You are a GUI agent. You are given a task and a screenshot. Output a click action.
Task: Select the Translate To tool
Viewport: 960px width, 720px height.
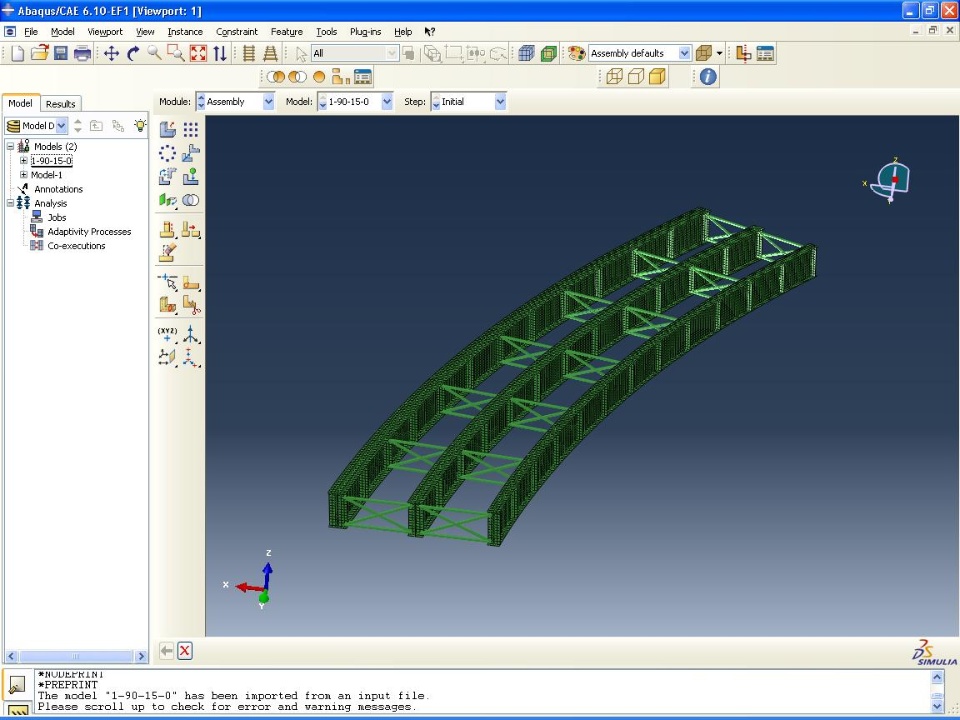190,176
